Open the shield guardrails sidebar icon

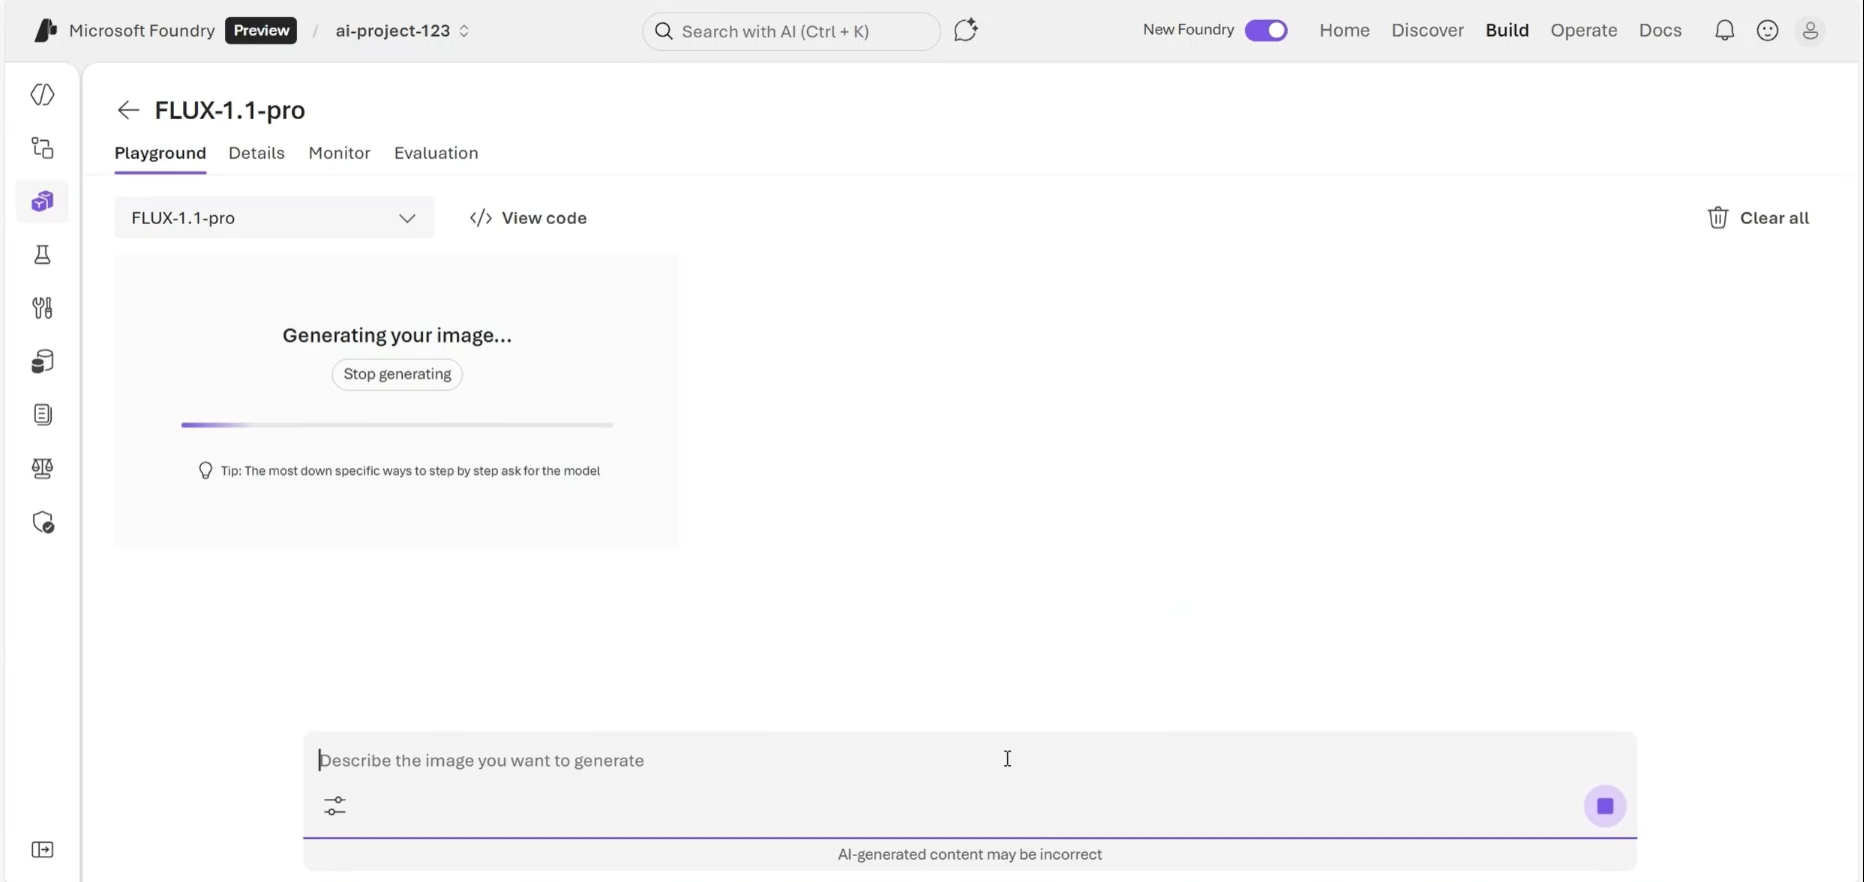pyautogui.click(x=42, y=523)
